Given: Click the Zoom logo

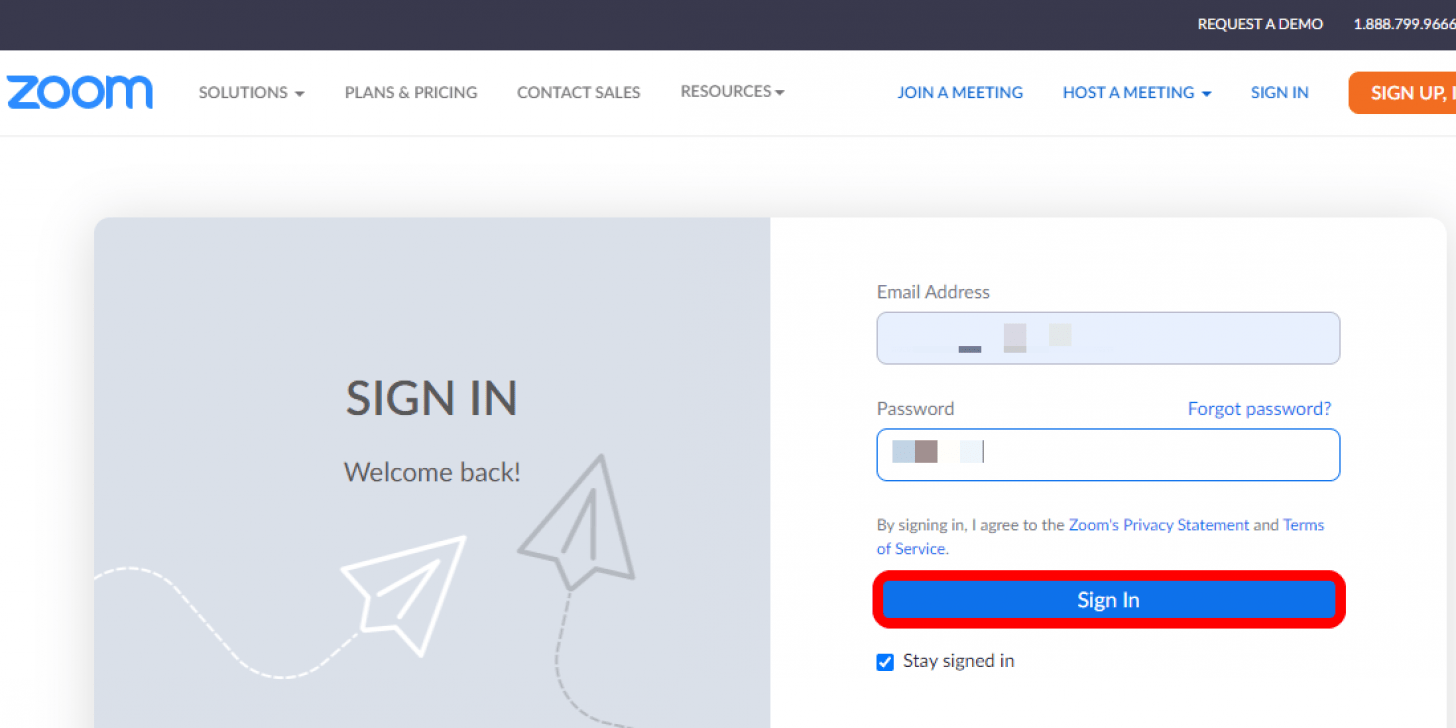Looking at the screenshot, I should pyautogui.click(x=80, y=92).
